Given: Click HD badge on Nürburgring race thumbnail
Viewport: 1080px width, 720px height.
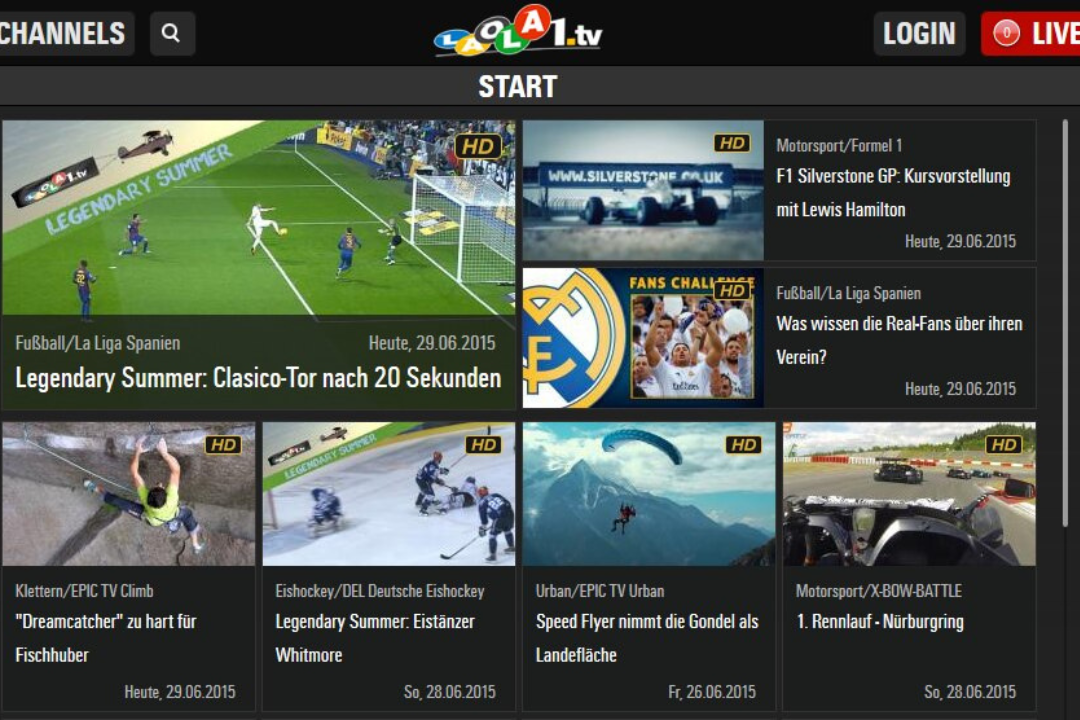Looking at the screenshot, I should 1003,445.
